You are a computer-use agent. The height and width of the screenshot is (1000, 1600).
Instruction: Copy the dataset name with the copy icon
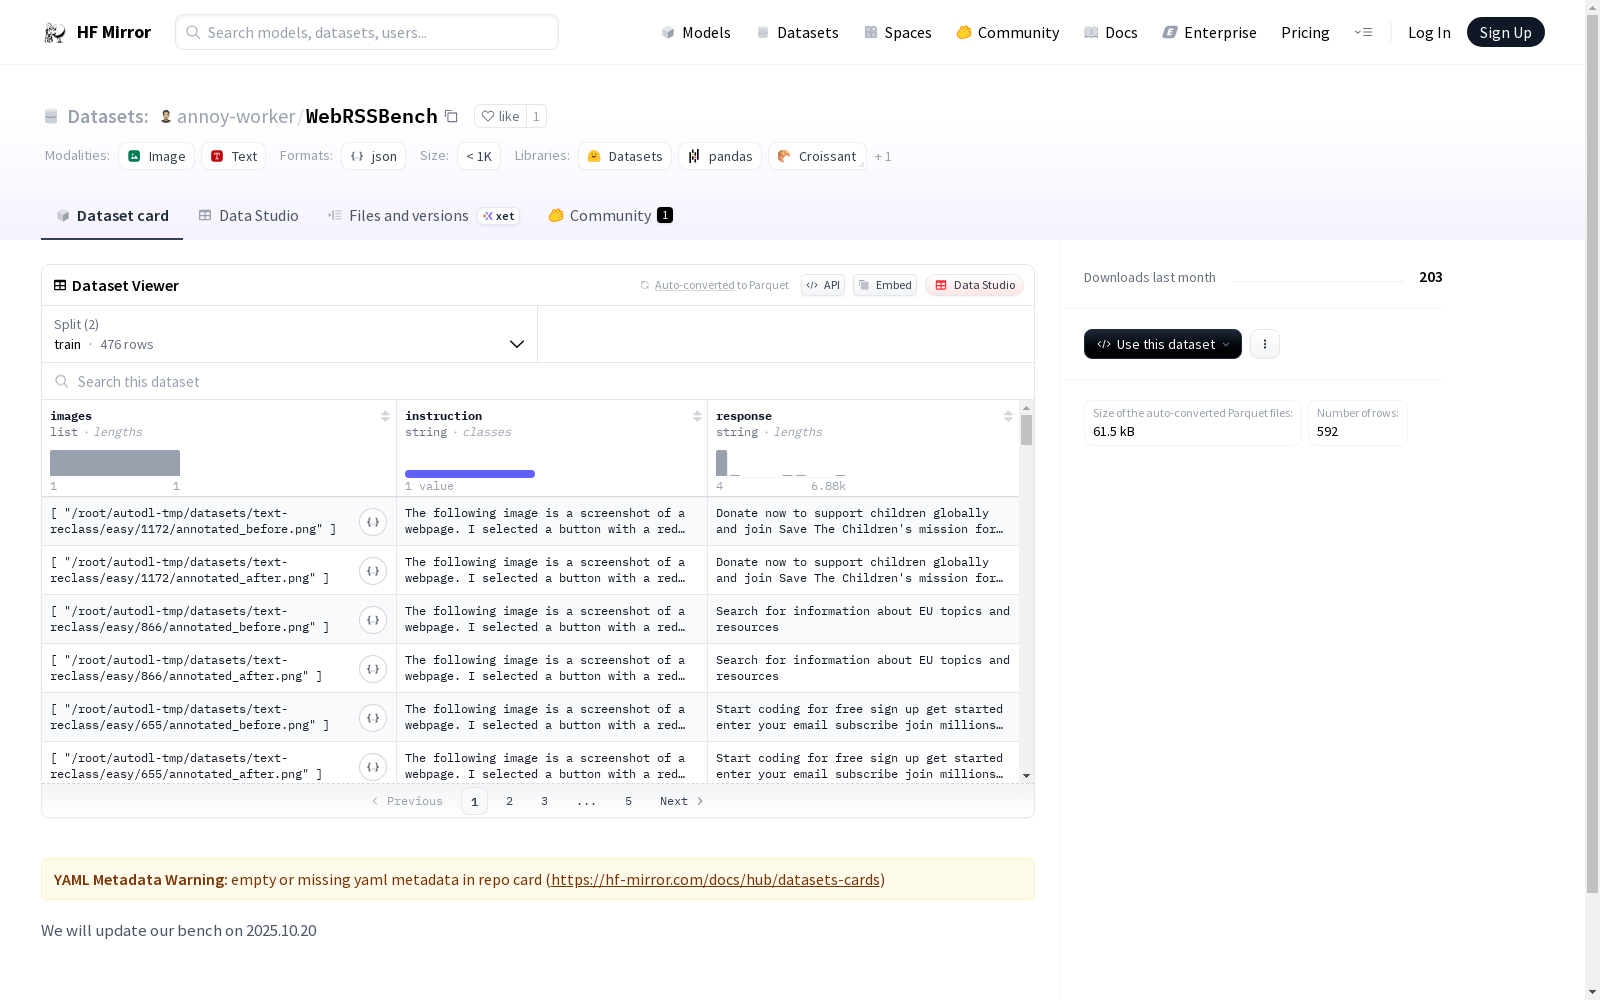451,116
